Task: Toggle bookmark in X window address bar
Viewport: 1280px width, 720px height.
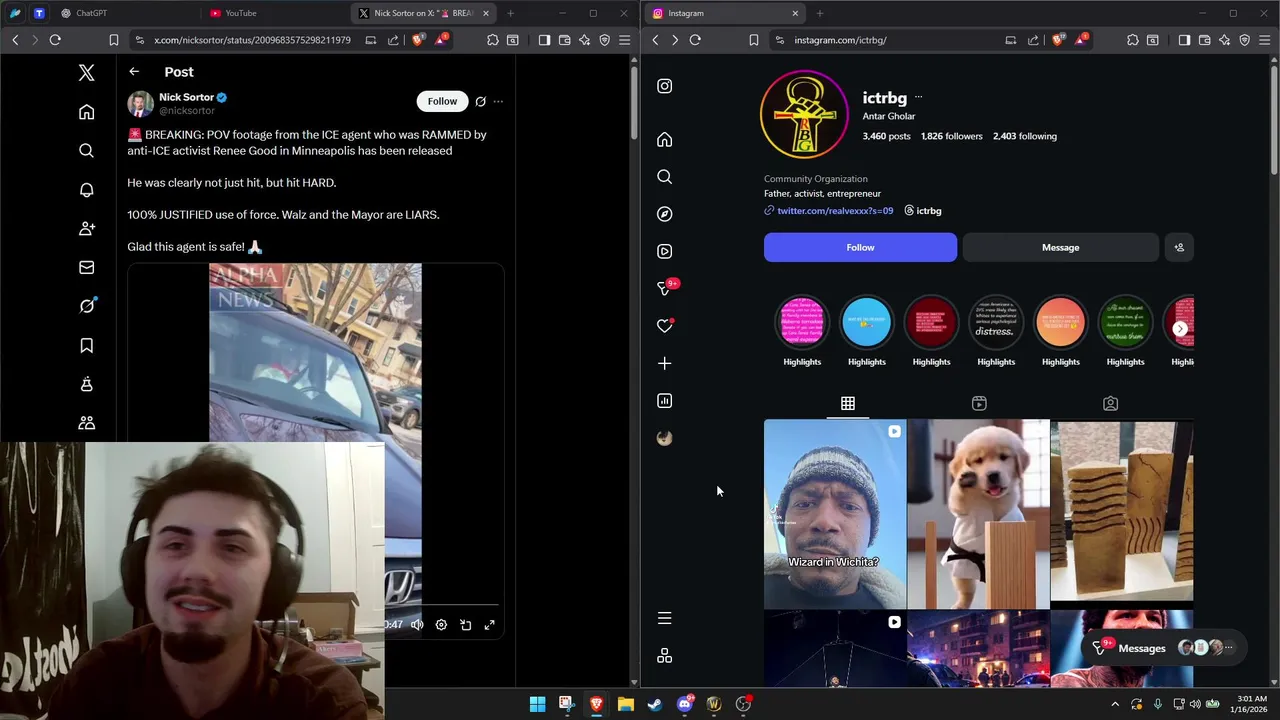Action: click(x=114, y=40)
